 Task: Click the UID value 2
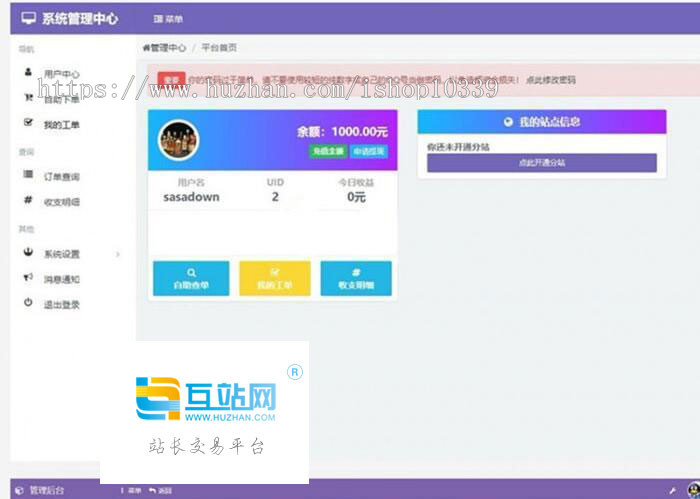[275, 196]
